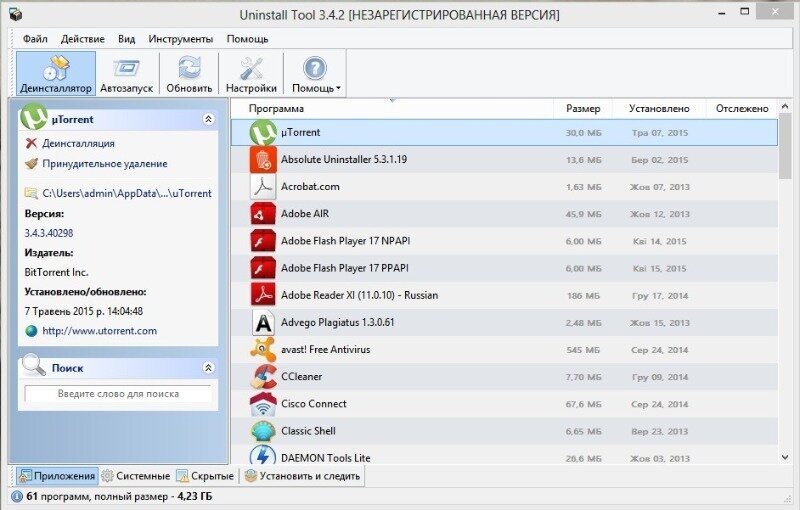Select the Adobe Reader XI icon

tap(263, 295)
